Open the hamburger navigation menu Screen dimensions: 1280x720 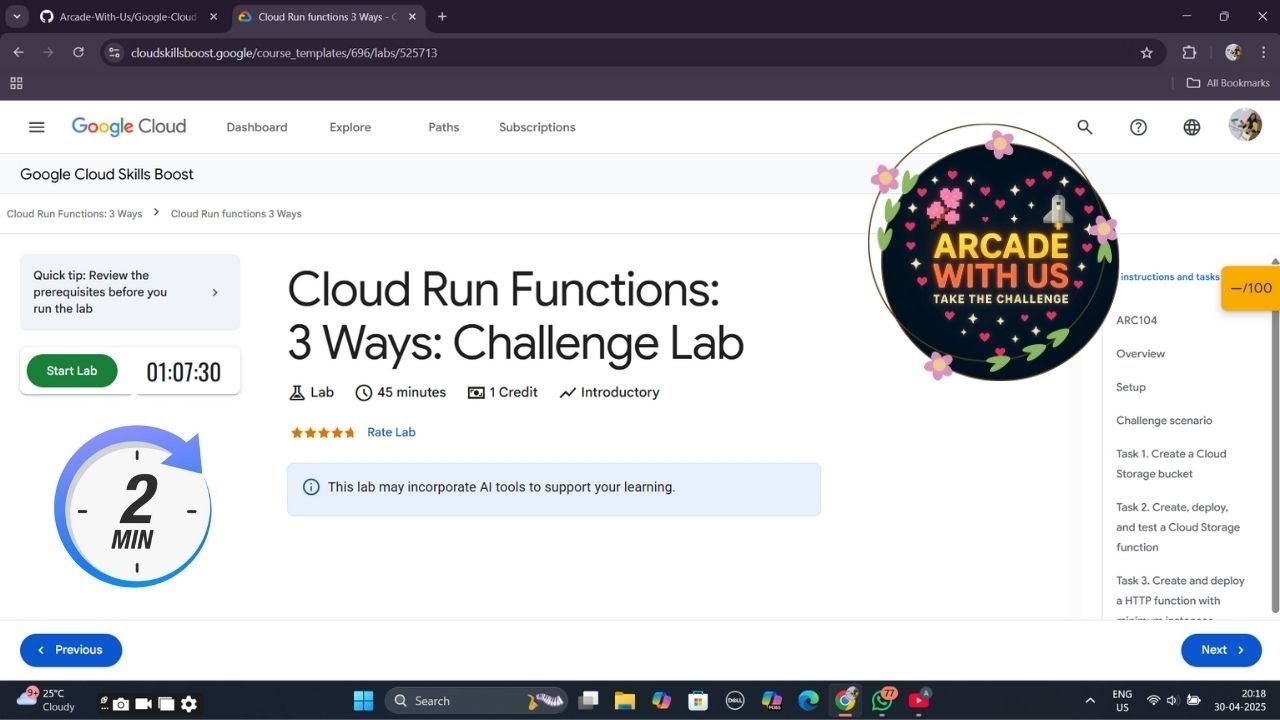37,127
